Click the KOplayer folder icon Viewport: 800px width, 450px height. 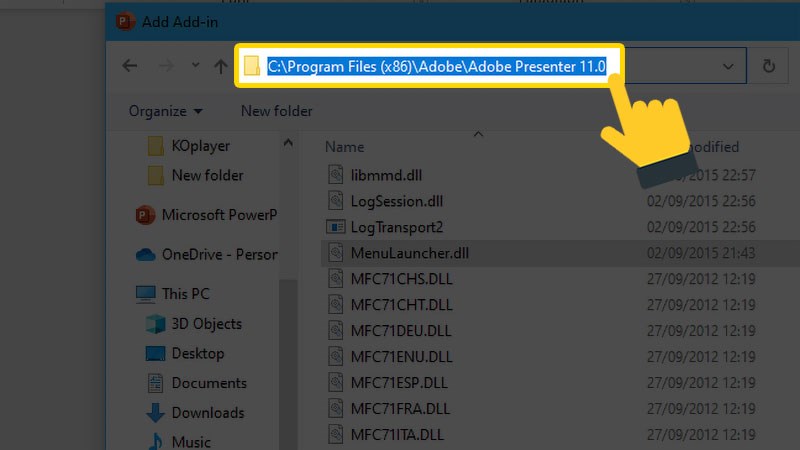156,146
